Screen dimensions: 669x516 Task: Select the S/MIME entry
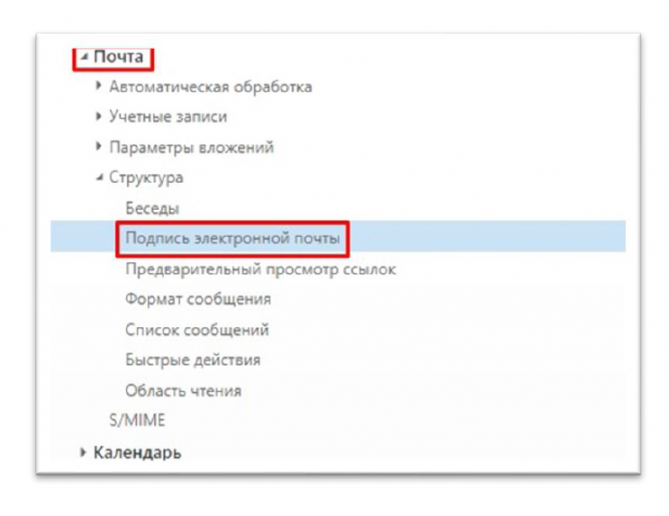coord(137,420)
